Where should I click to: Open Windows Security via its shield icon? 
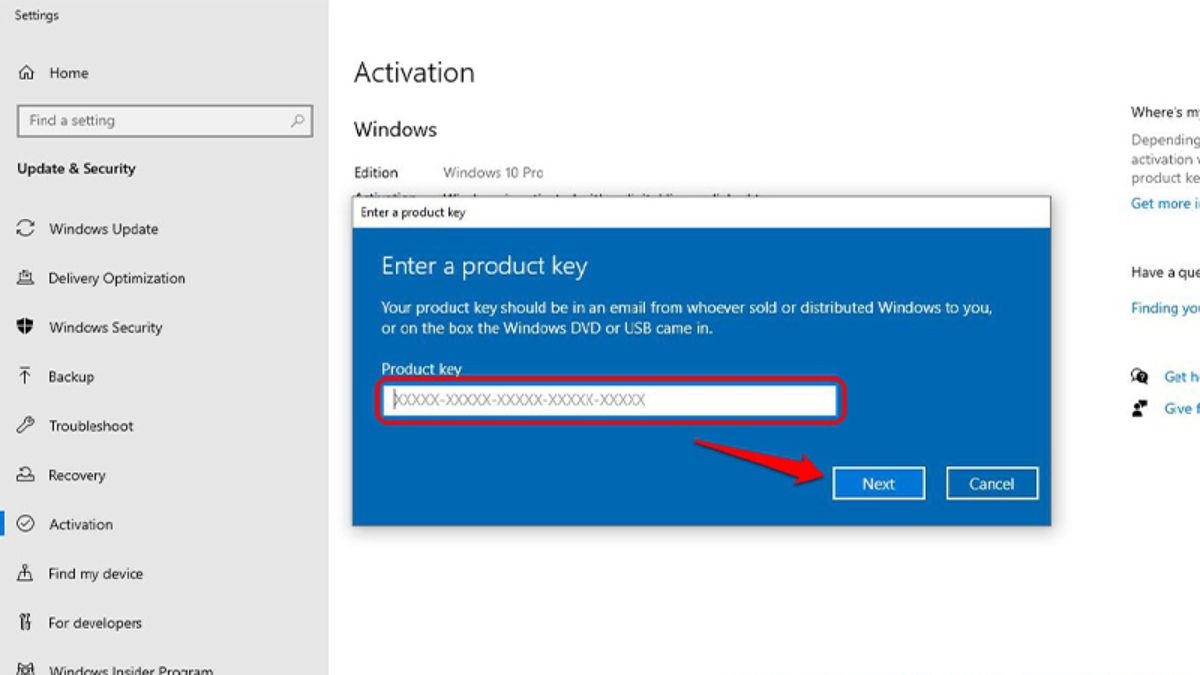pyautogui.click(x=25, y=327)
